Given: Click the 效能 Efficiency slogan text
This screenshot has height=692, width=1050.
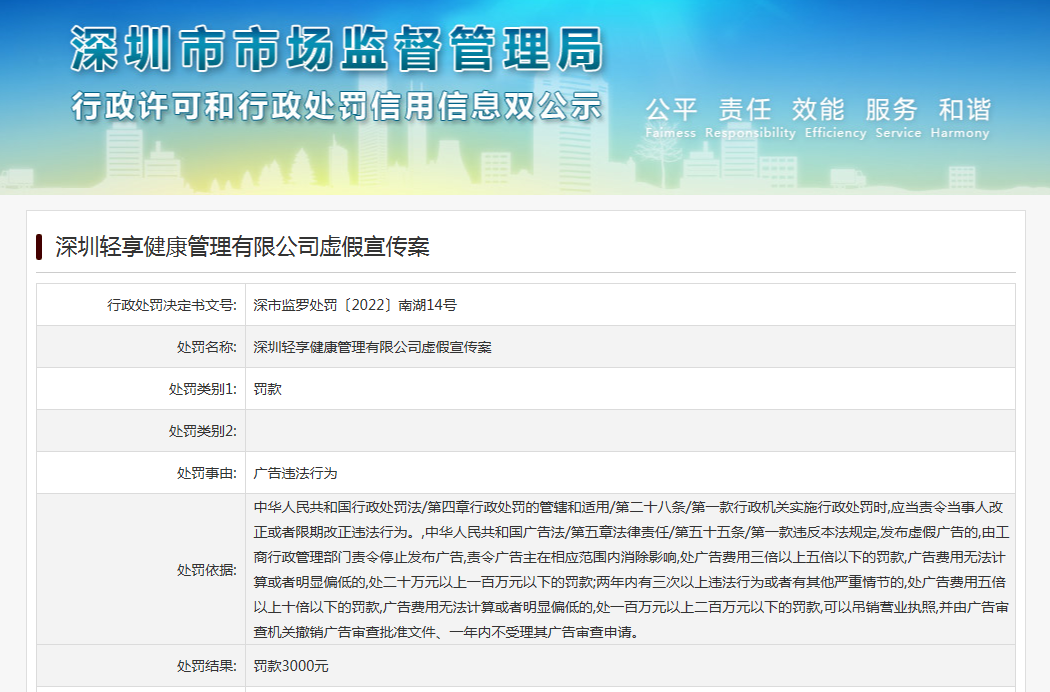Looking at the screenshot, I should click(x=835, y=118).
